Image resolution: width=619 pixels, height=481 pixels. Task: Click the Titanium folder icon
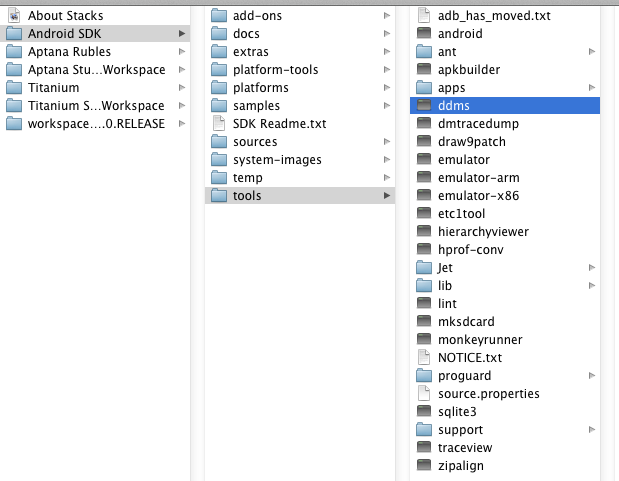pos(14,88)
